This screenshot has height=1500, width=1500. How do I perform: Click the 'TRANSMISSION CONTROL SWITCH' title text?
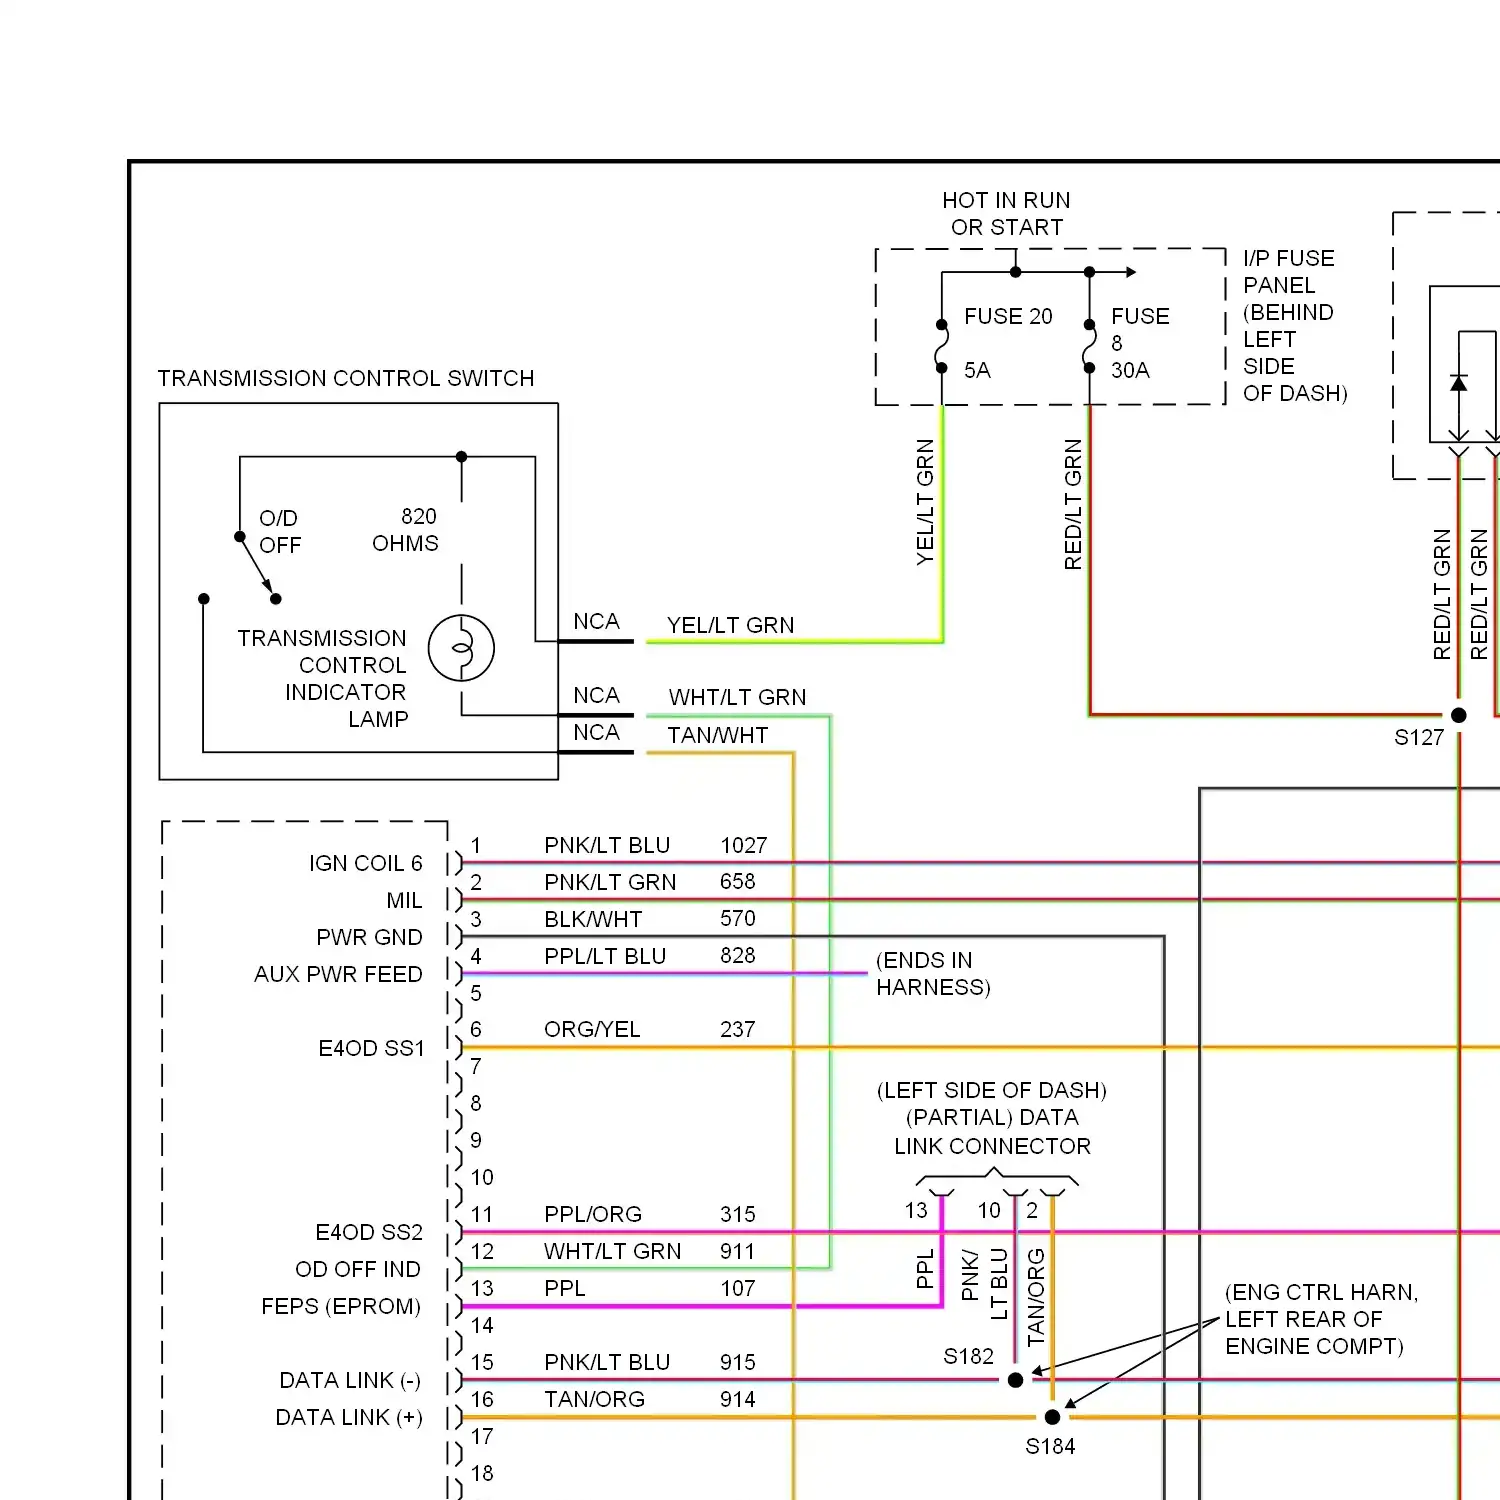pyautogui.click(x=346, y=378)
